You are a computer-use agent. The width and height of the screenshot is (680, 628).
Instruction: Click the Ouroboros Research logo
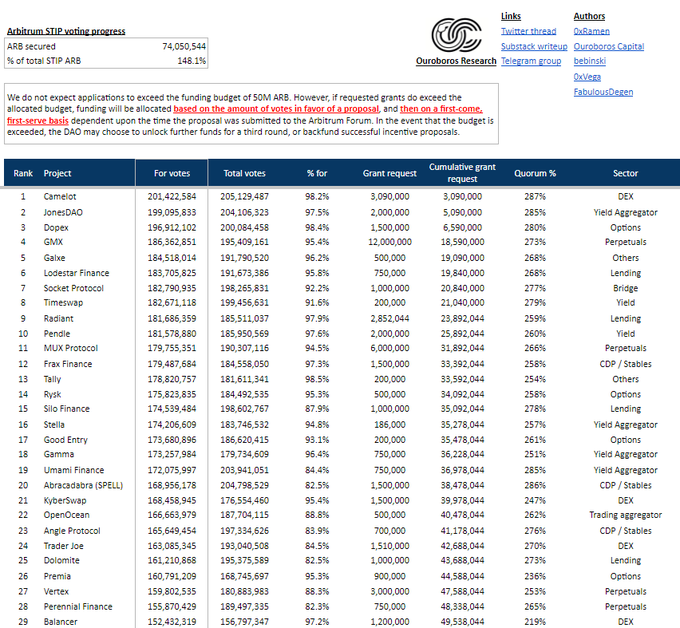(x=456, y=35)
